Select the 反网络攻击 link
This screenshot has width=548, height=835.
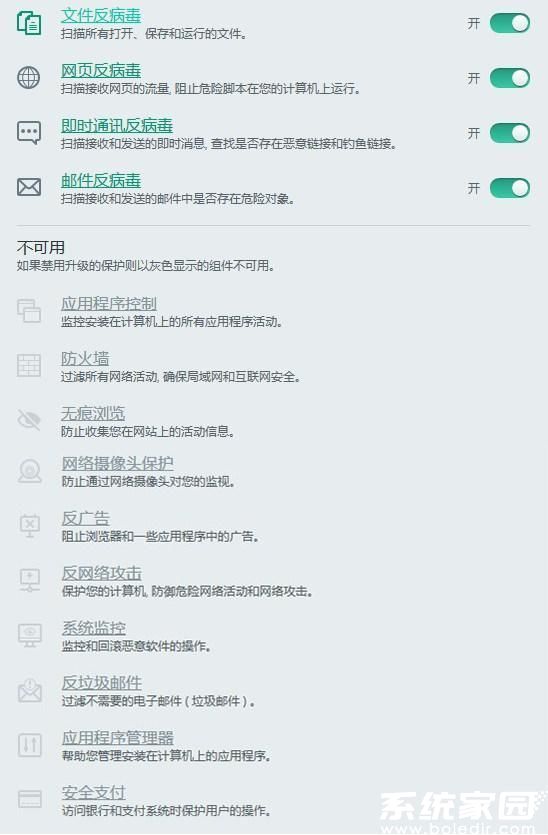(x=102, y=573)
